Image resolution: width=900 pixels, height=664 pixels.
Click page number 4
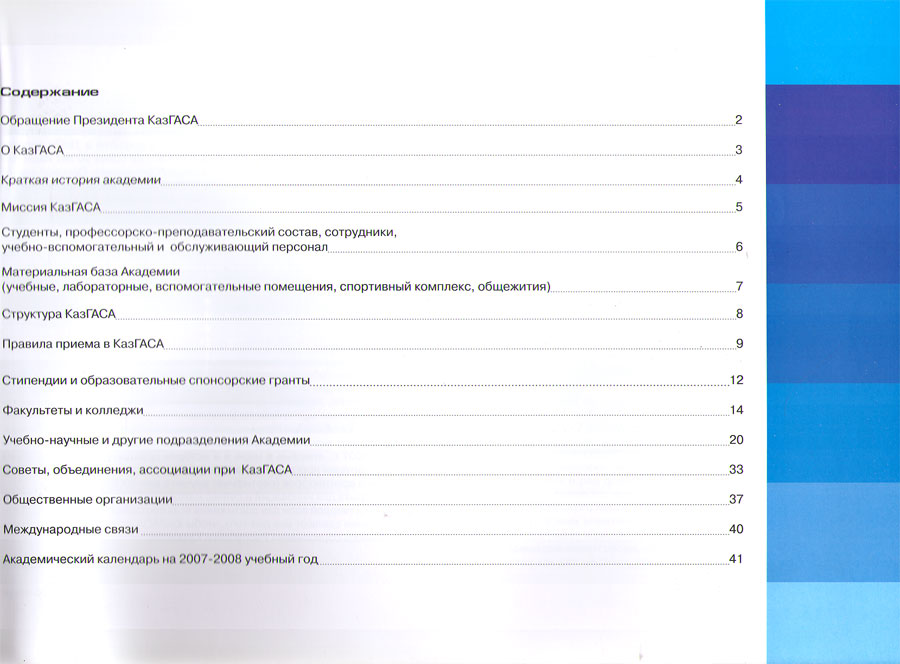click(x=739, y=180)
